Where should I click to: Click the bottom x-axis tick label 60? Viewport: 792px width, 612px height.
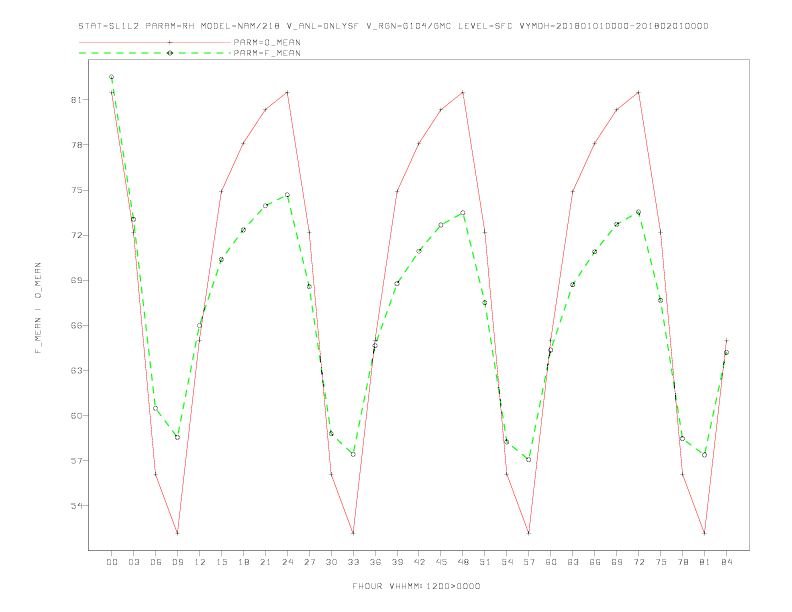click(551, 562)
